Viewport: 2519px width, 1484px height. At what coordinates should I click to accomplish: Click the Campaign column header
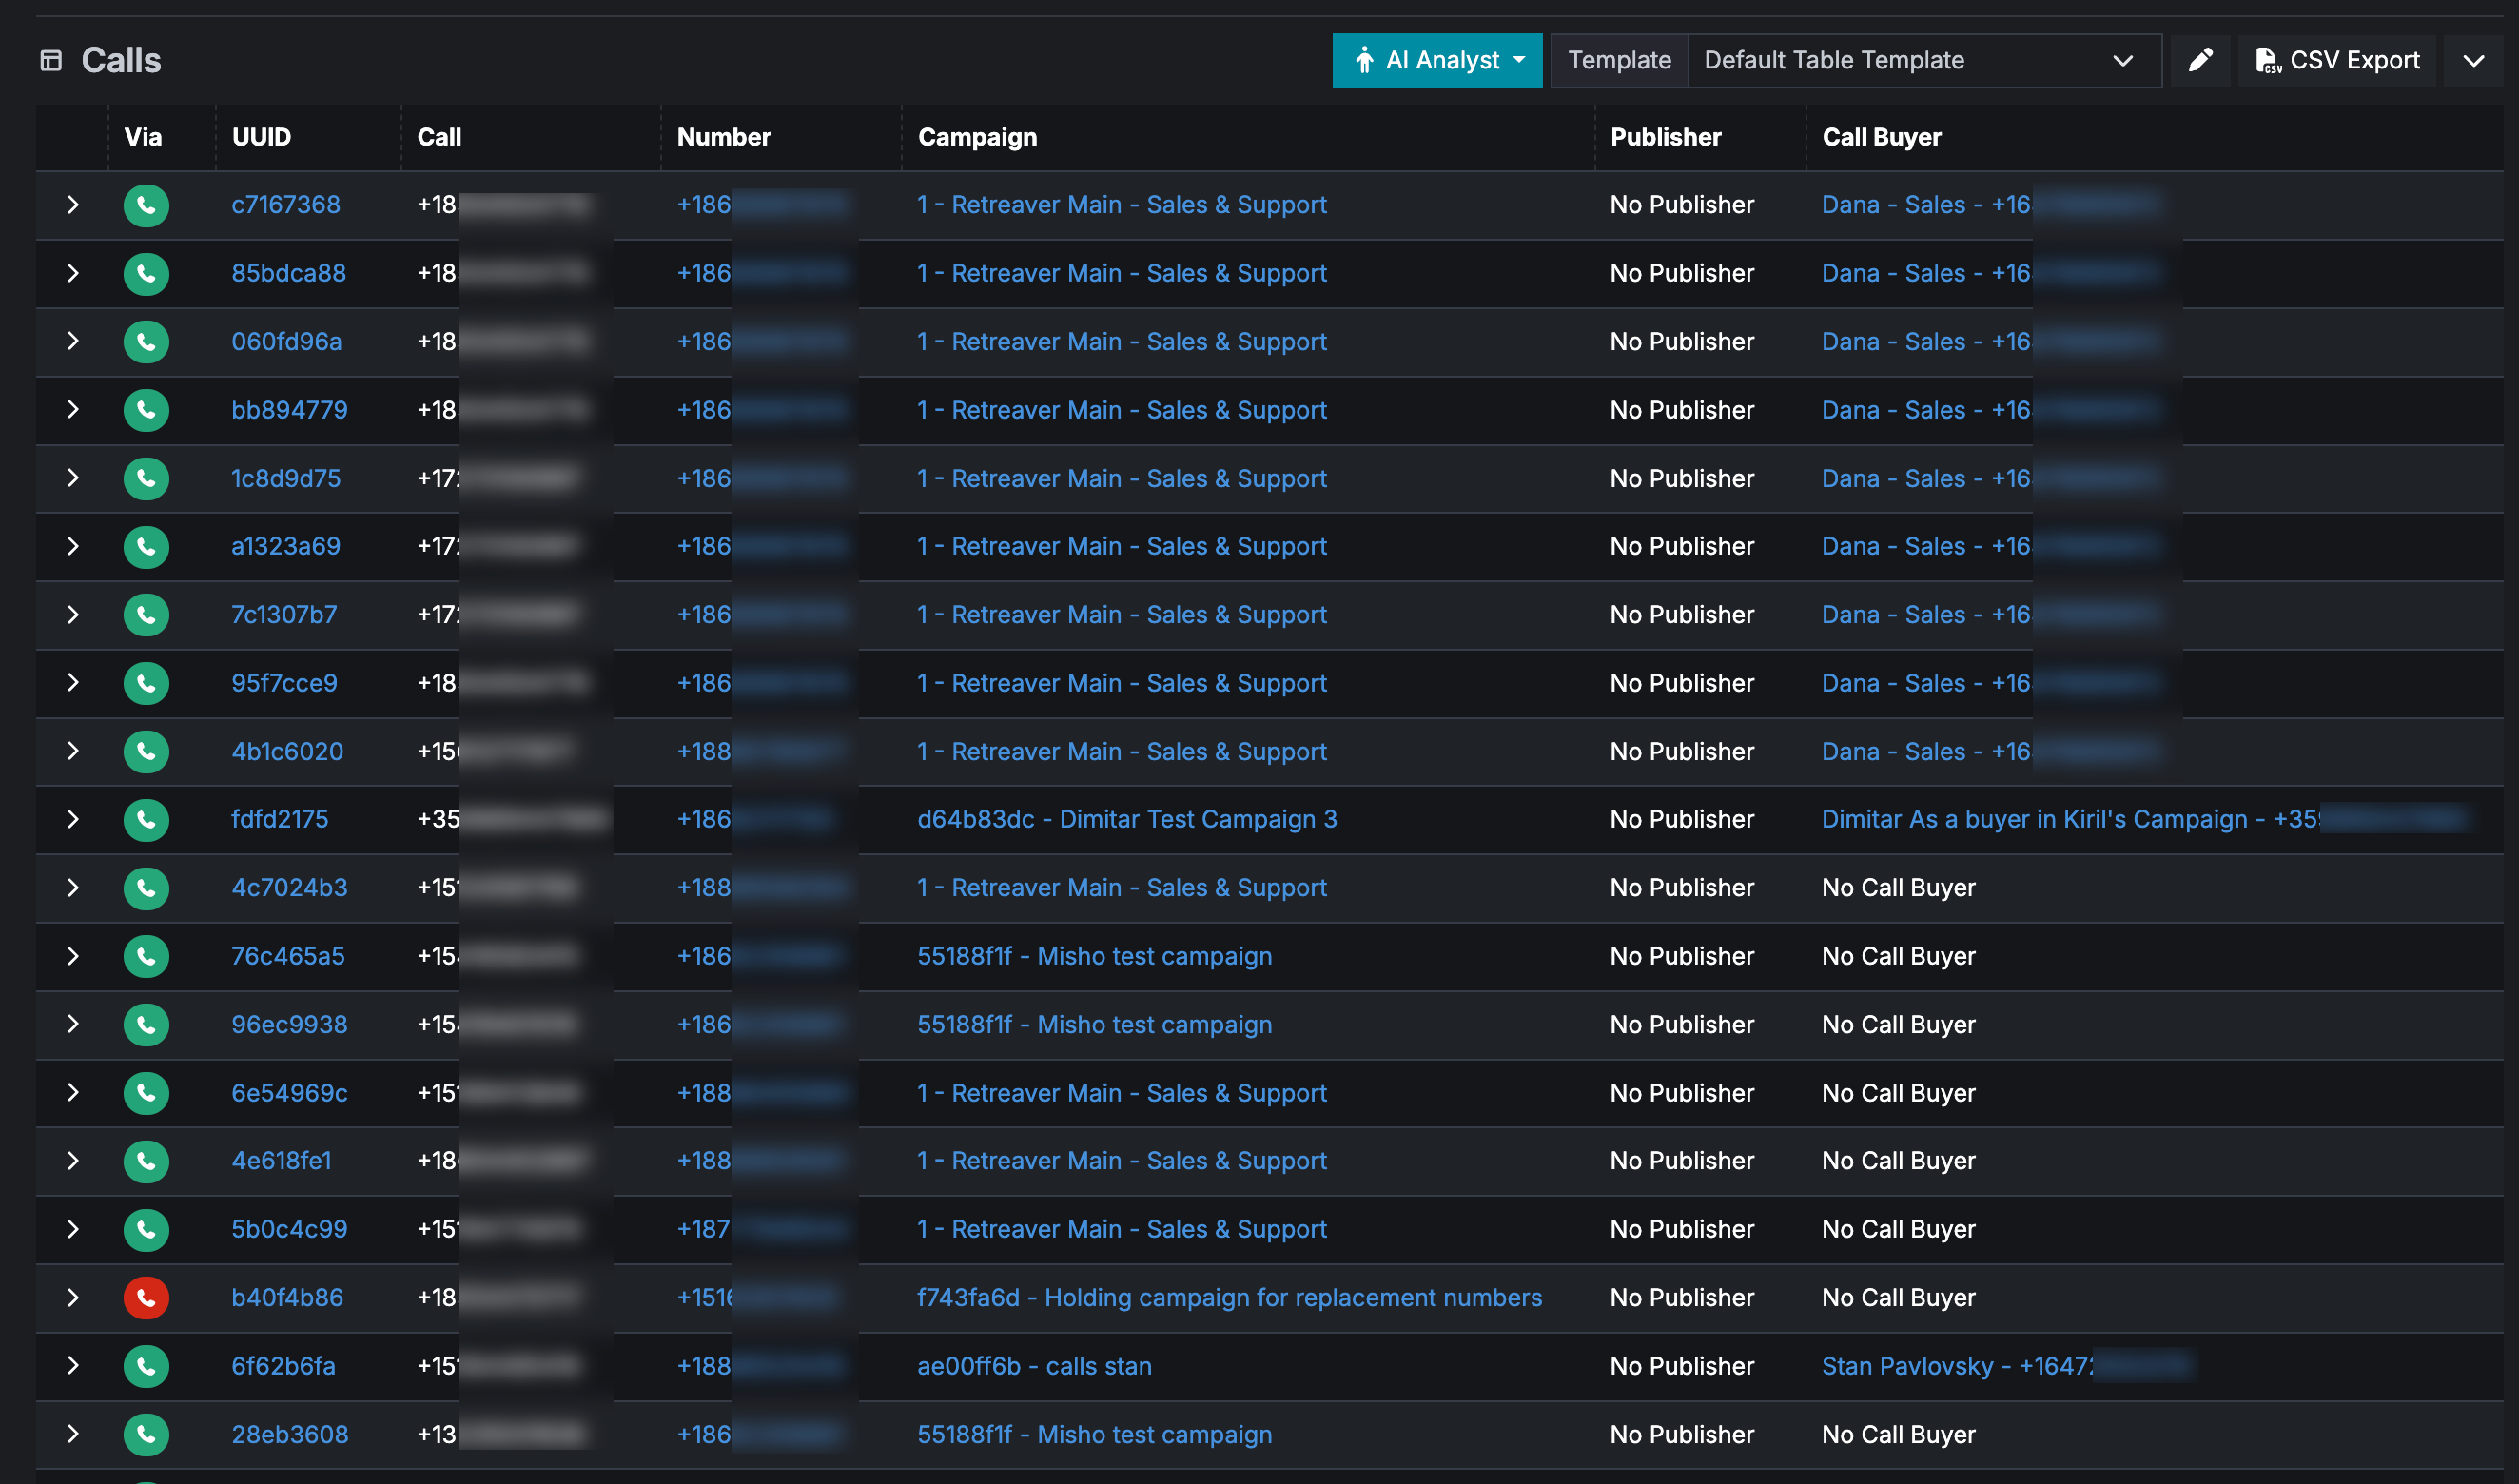[977, 137]
